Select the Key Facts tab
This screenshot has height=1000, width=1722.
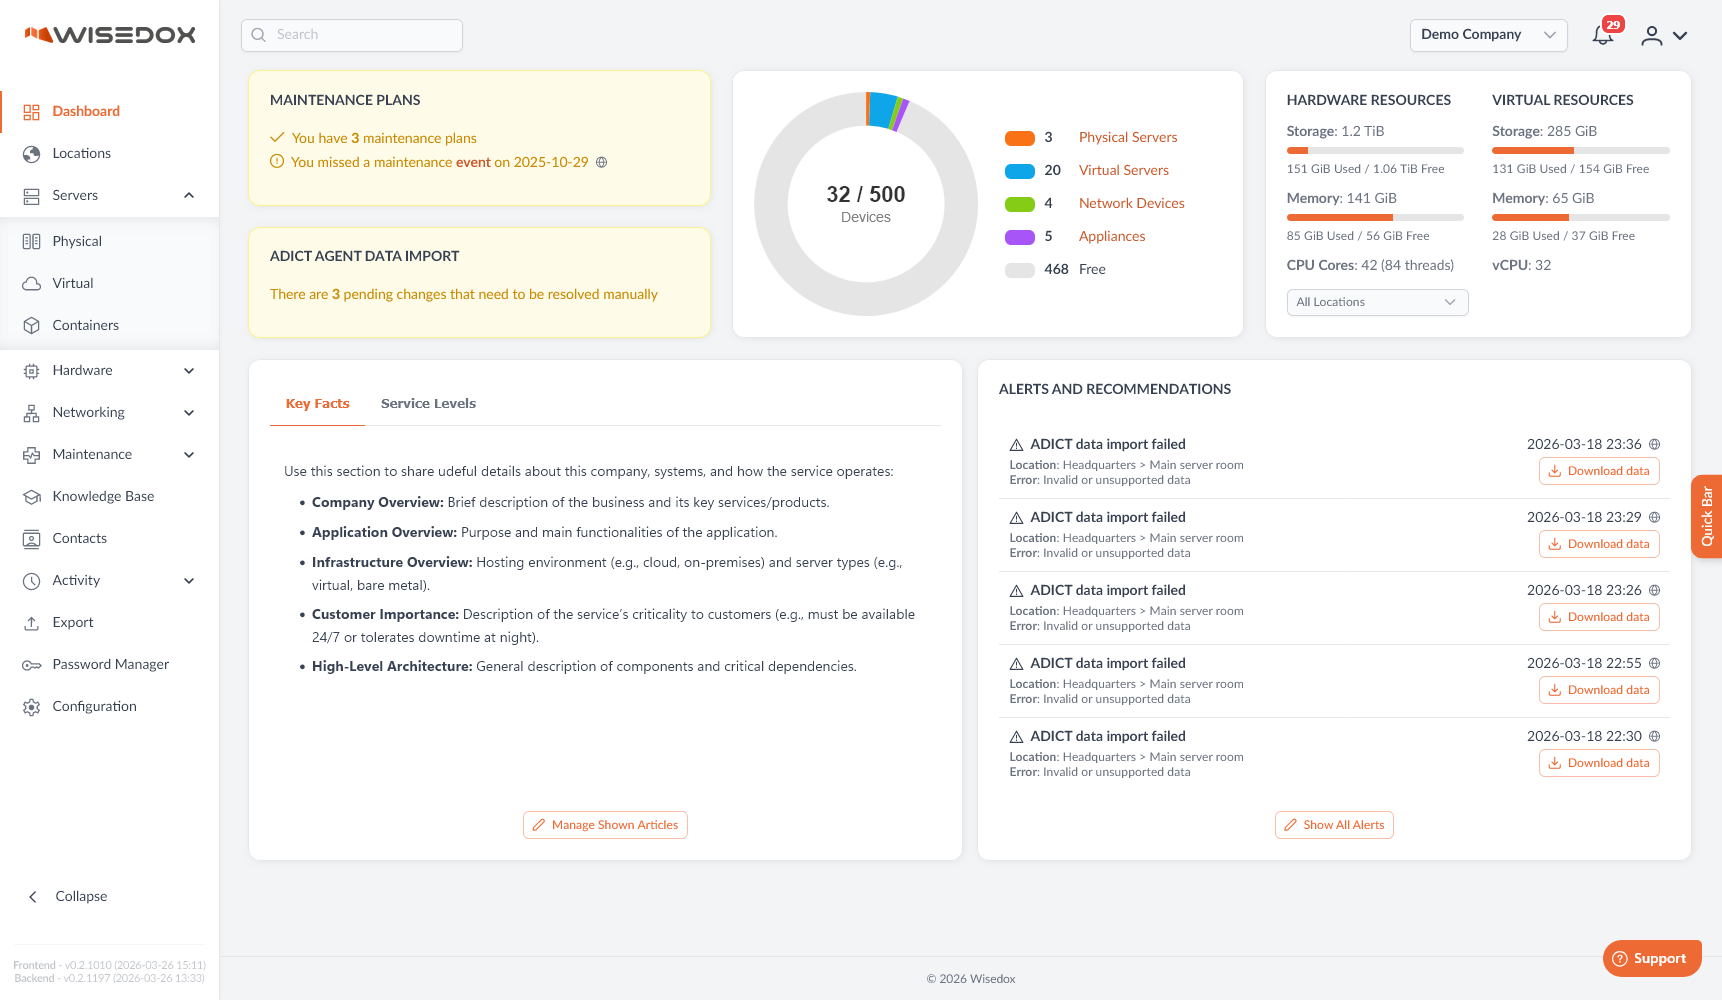(x=317, y=404)
